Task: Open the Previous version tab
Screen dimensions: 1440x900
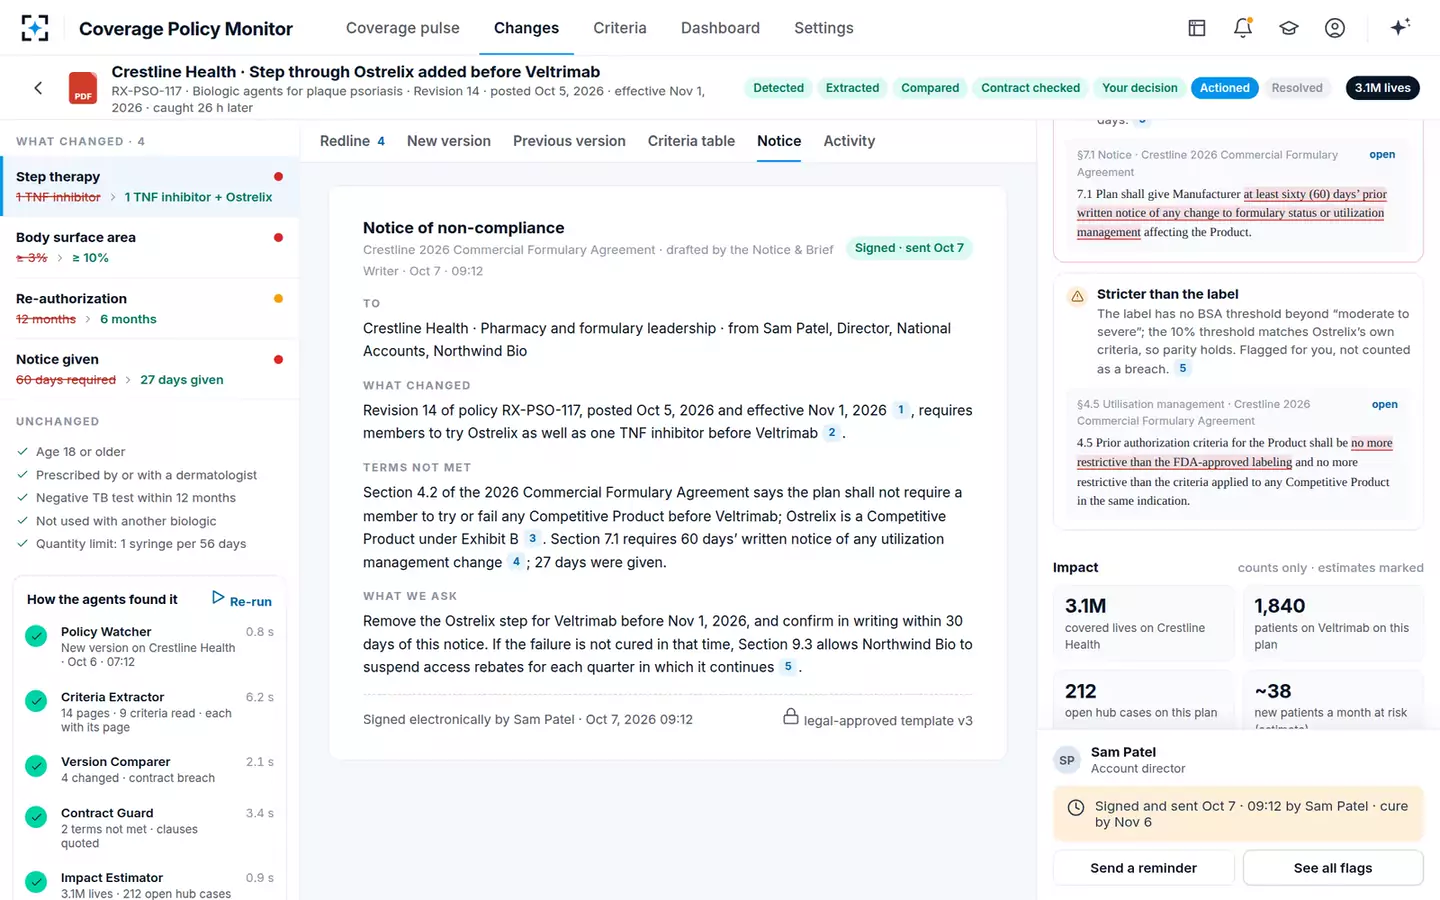Action: tap(569, 141)
